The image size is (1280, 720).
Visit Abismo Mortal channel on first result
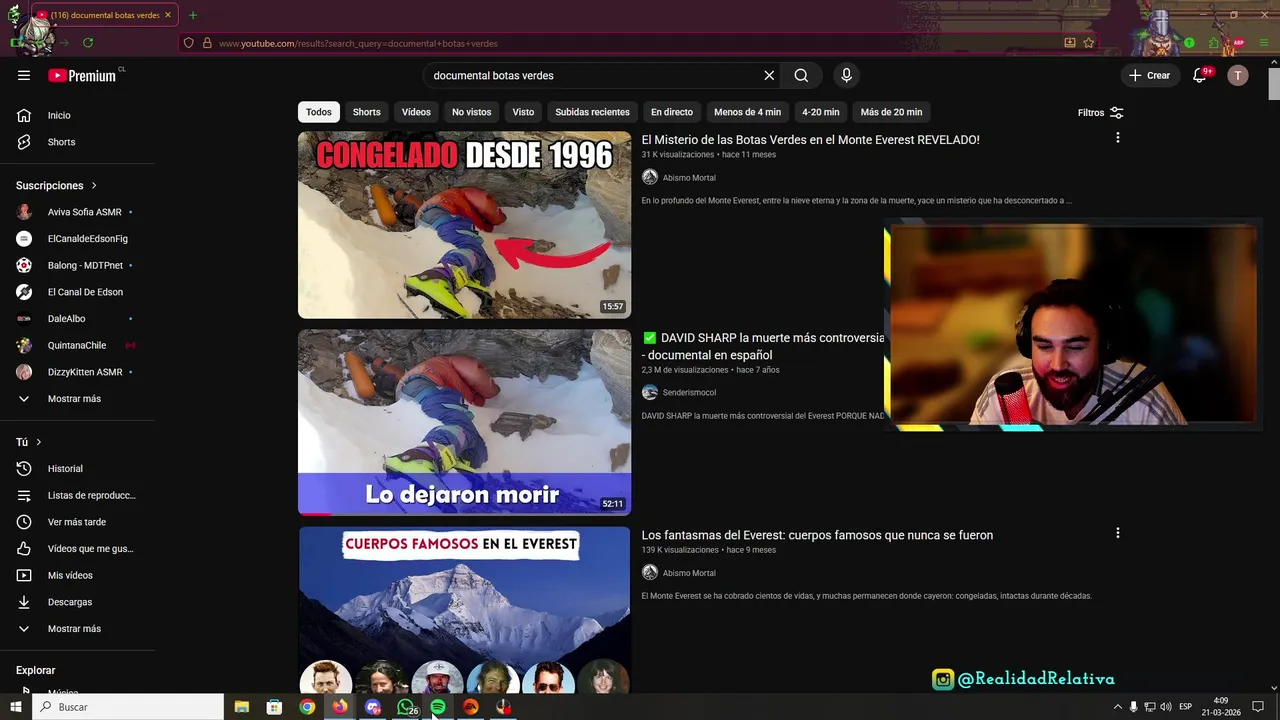[x=688, y=178]
